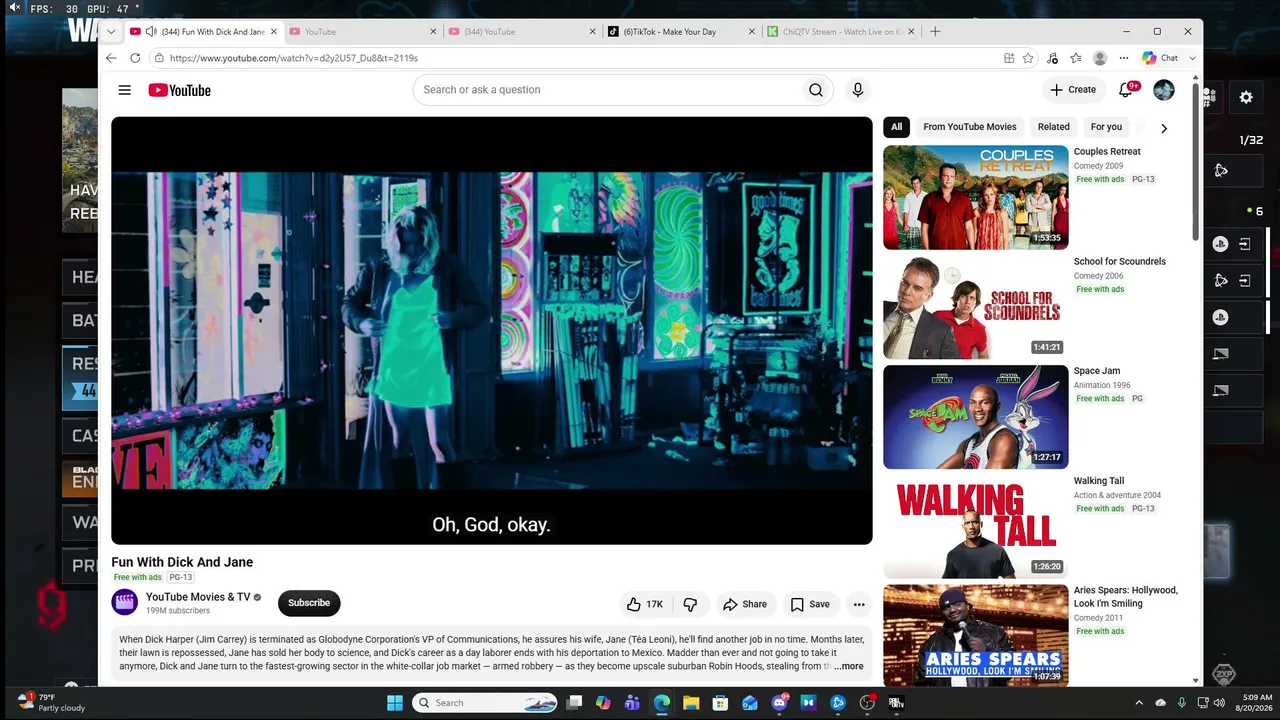
Task: Open the browser favorites list
Action: point(1076,58)
